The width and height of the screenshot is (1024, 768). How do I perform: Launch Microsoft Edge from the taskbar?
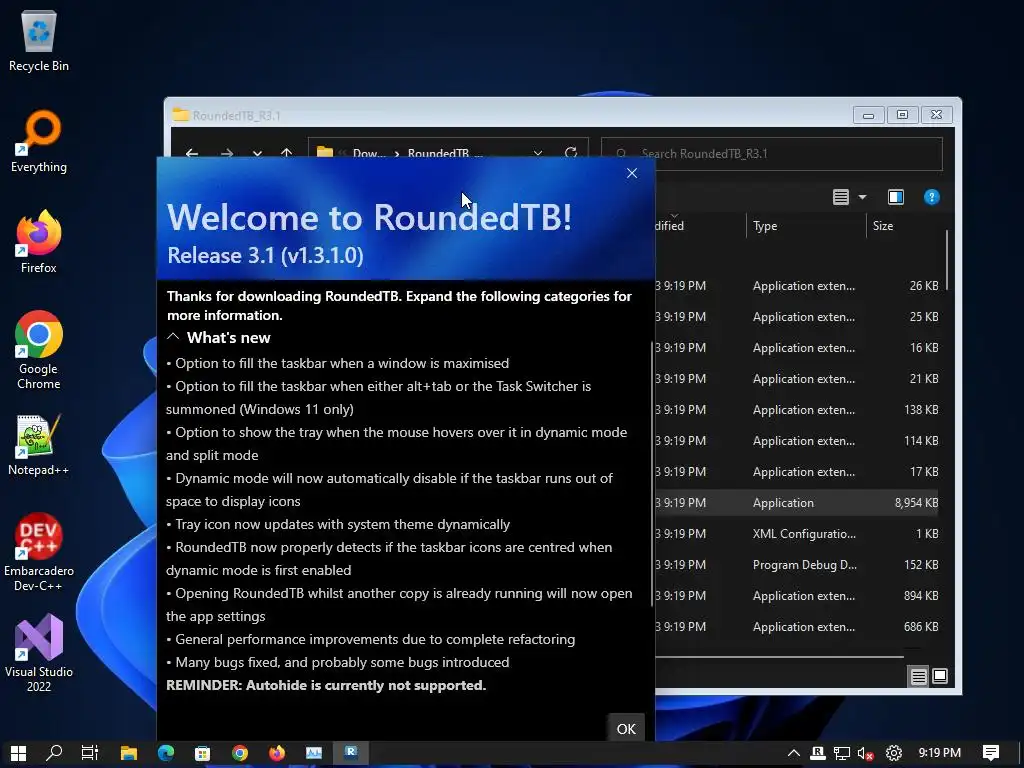tap(166, 753)
